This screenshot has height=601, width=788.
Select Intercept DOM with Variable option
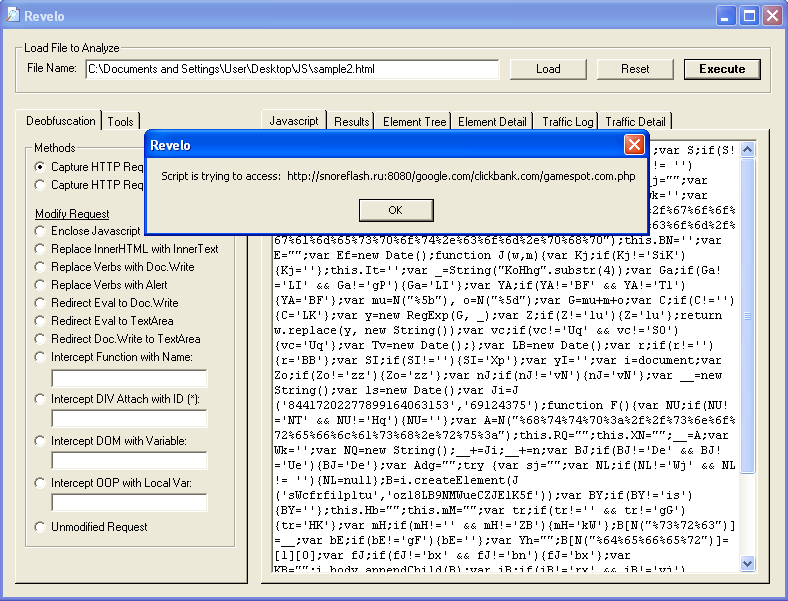coord(40,441)
